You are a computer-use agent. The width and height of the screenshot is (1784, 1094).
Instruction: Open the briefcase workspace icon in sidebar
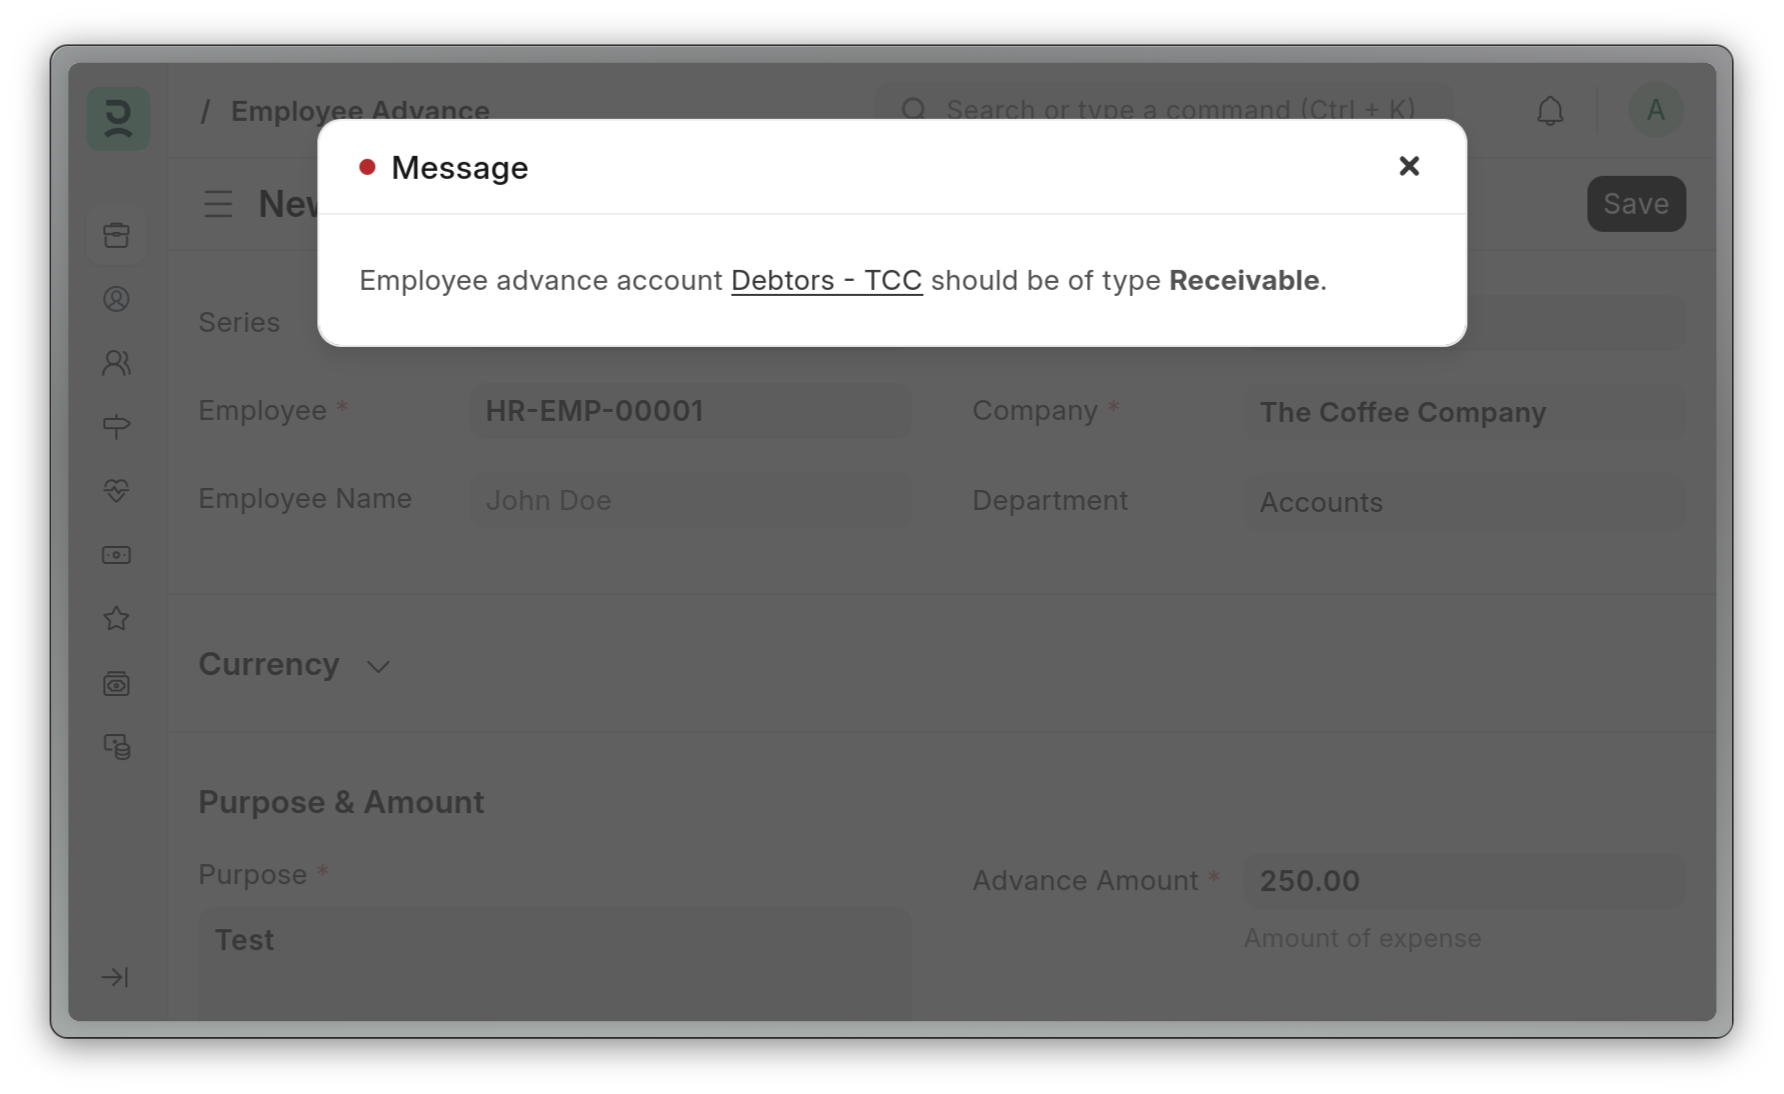pos(117,235)
